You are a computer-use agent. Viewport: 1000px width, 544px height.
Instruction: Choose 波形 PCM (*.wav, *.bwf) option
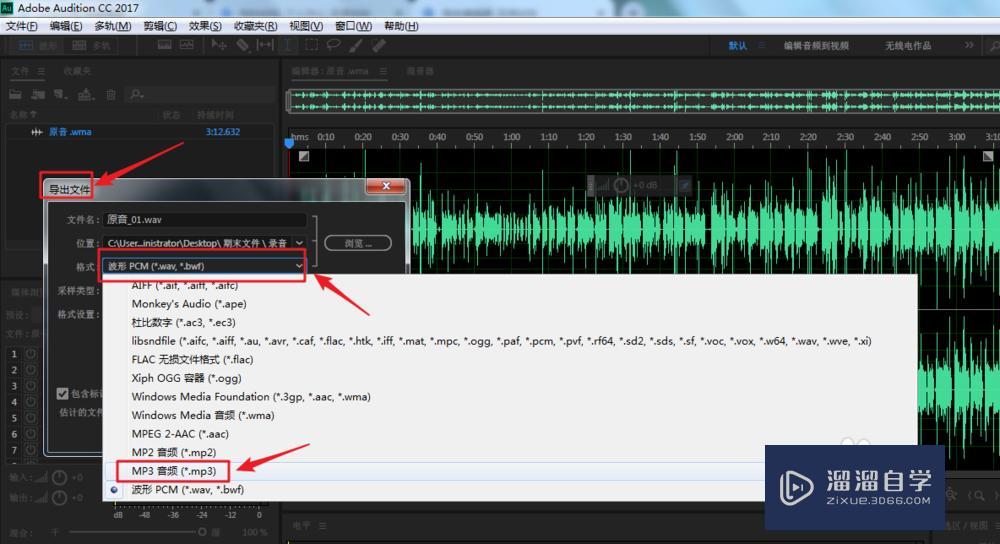(188, 489)
